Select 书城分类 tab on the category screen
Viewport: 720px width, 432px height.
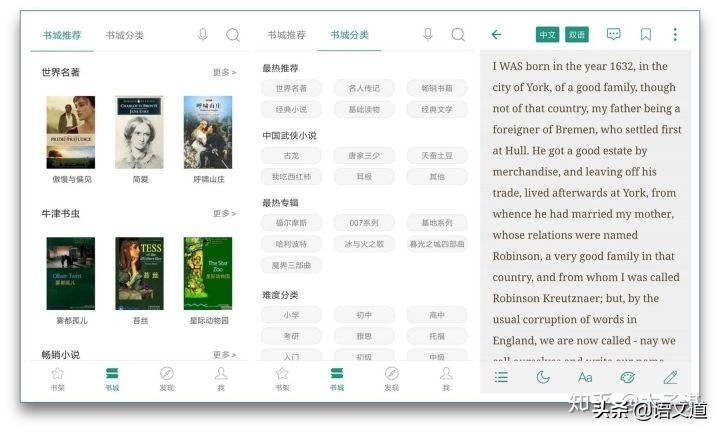(x=349, y=35)
